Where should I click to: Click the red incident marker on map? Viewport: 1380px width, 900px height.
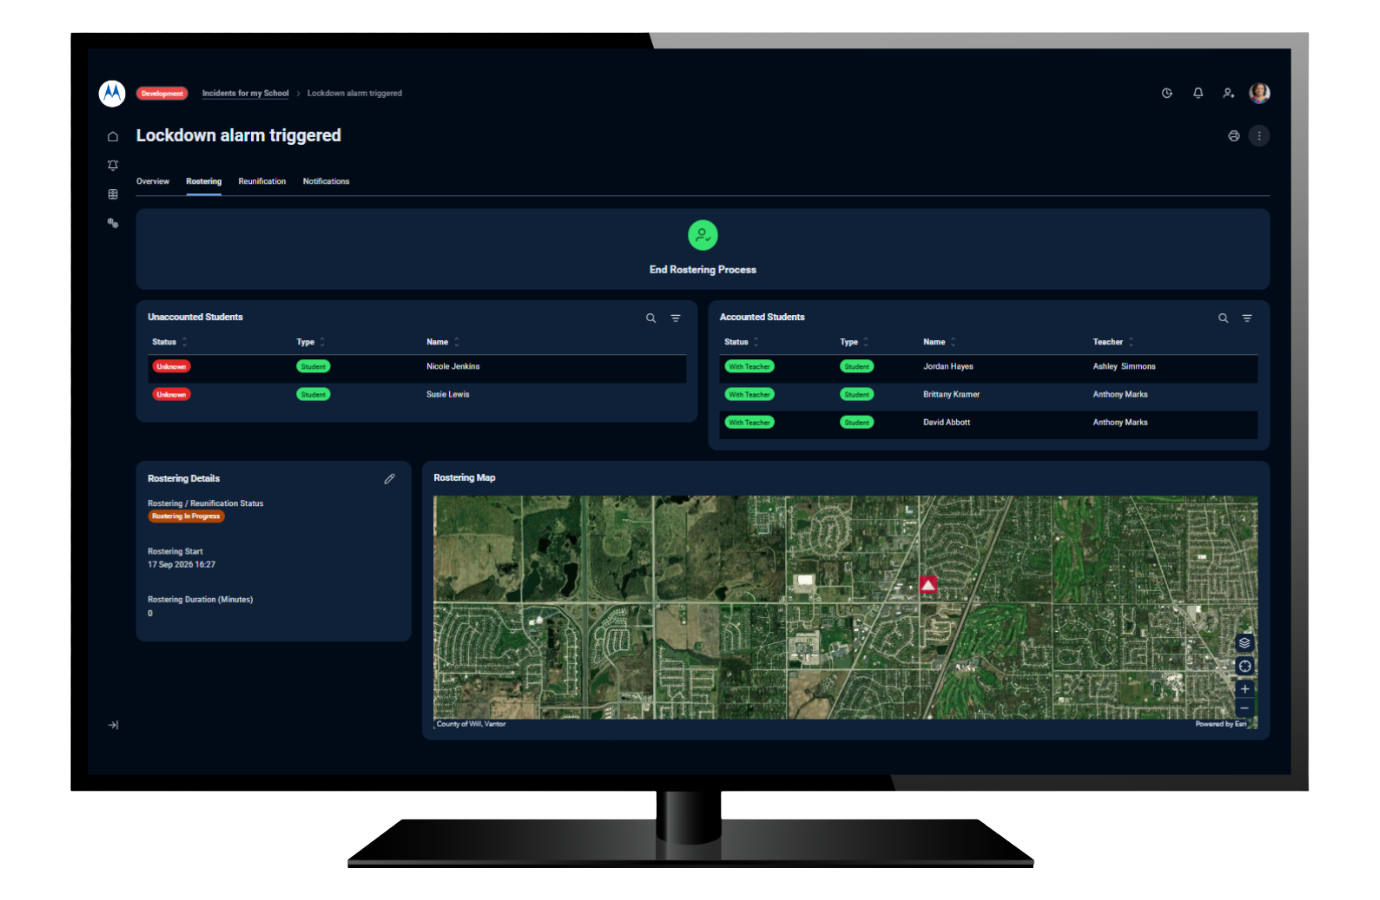tap(928, 585)
